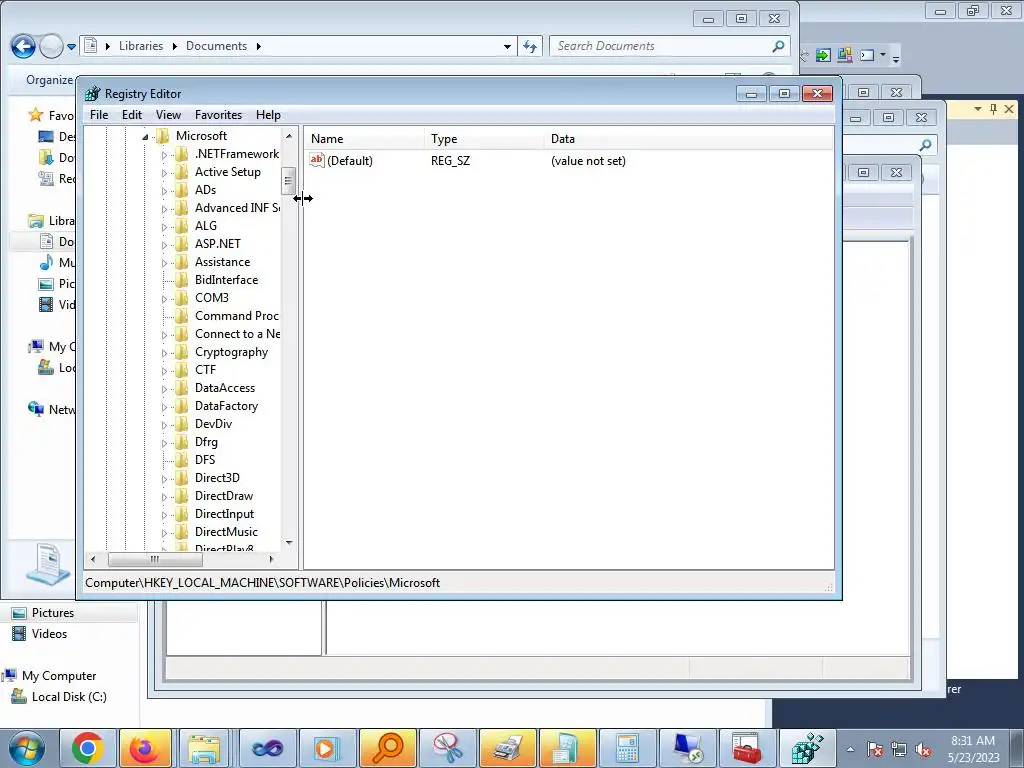This screenshot has width=1024, height=768.
Task: Click the pin icon on the yellow panel header
Action: pos(993,109)
